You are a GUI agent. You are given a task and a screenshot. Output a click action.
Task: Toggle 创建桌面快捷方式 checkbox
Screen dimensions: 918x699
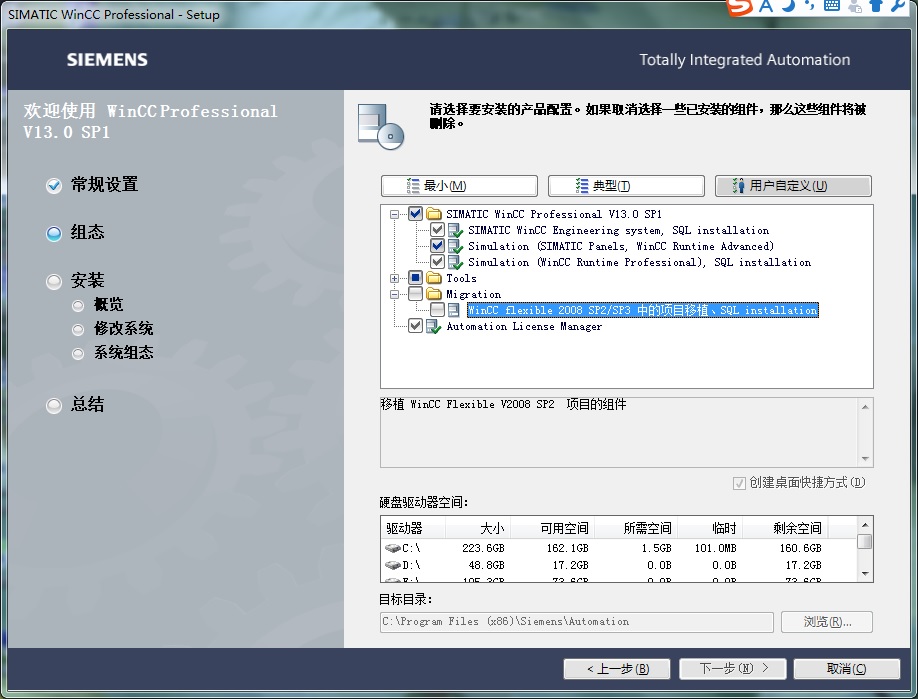[739, 483]
